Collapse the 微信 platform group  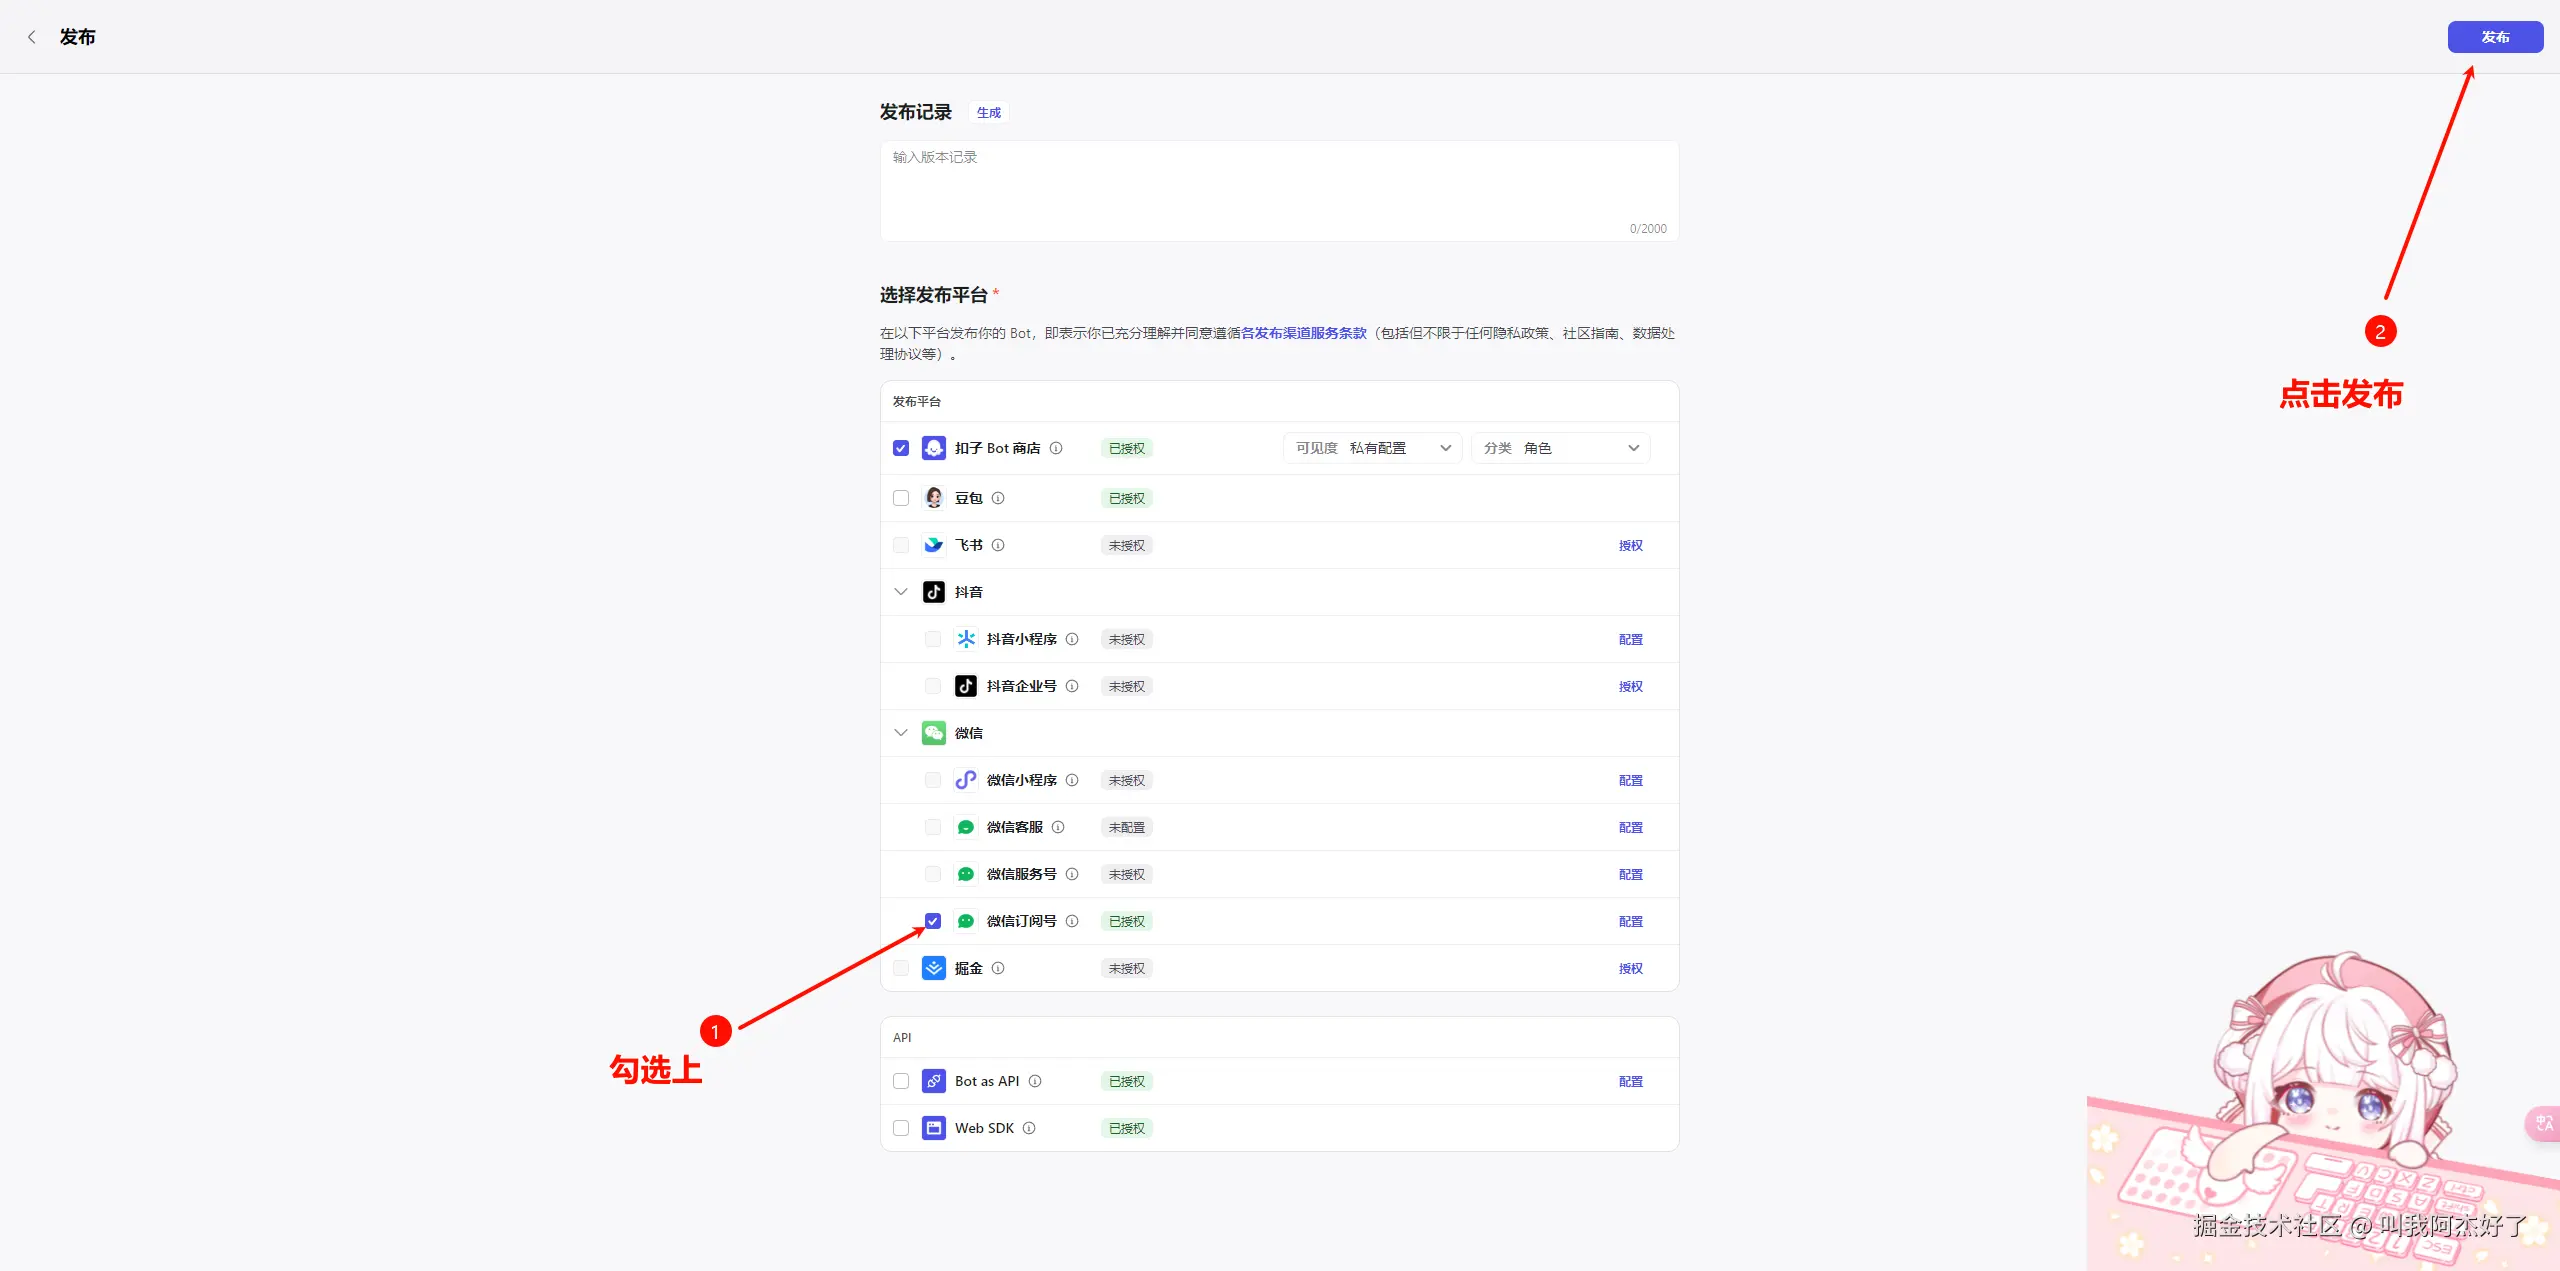click(x=901, y=733)
